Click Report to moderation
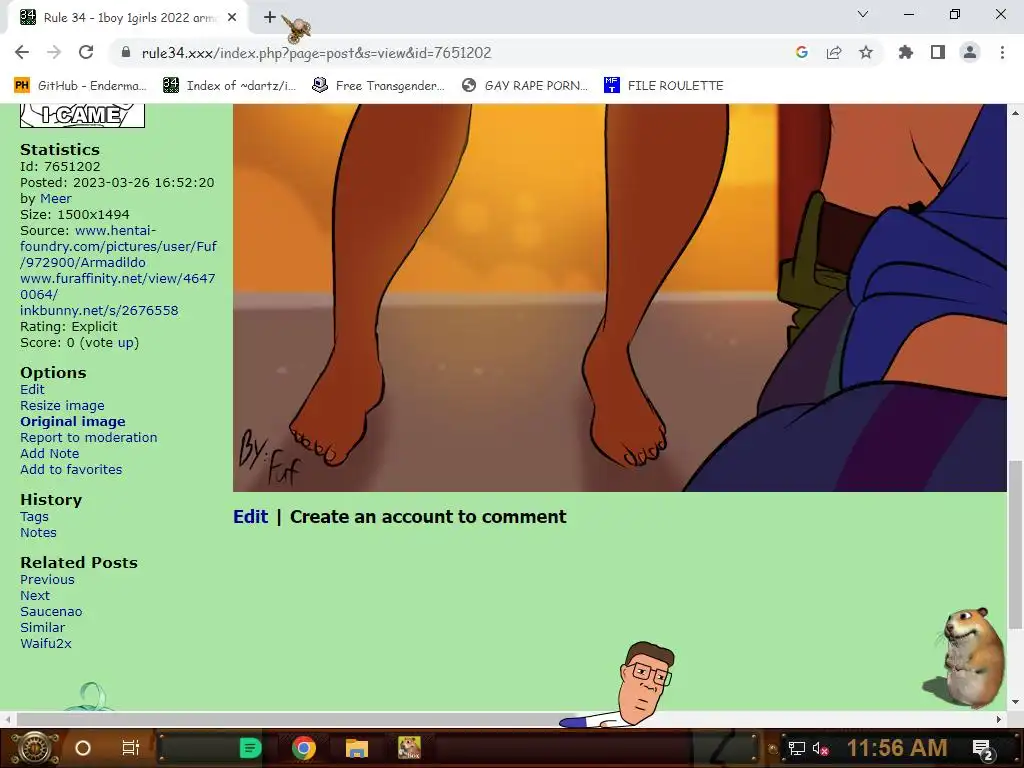Image resolution: width=1024 pixels, height=768 pixels. [x=89, y=438]
